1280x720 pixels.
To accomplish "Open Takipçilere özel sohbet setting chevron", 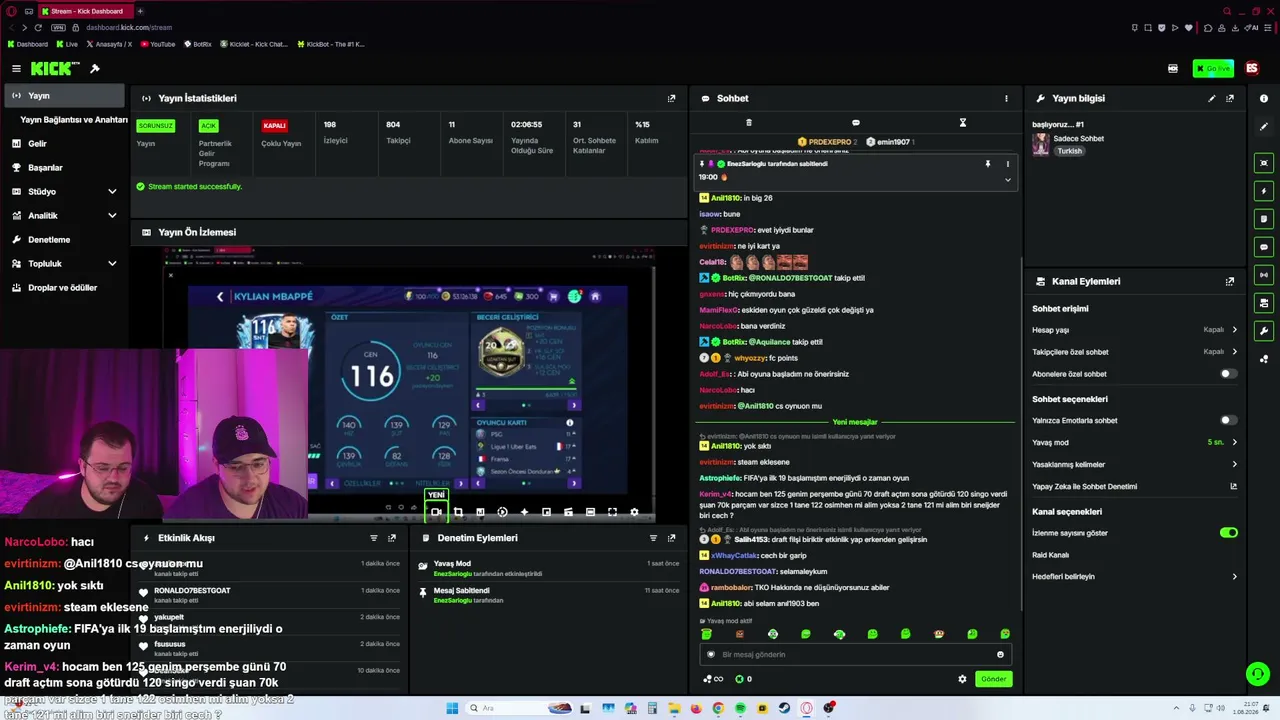I will tap(1234, 352).
